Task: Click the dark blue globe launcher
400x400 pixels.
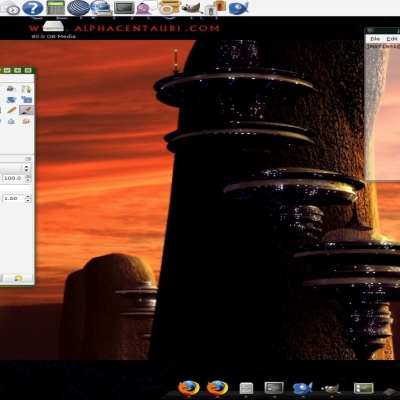Action: 78,8
